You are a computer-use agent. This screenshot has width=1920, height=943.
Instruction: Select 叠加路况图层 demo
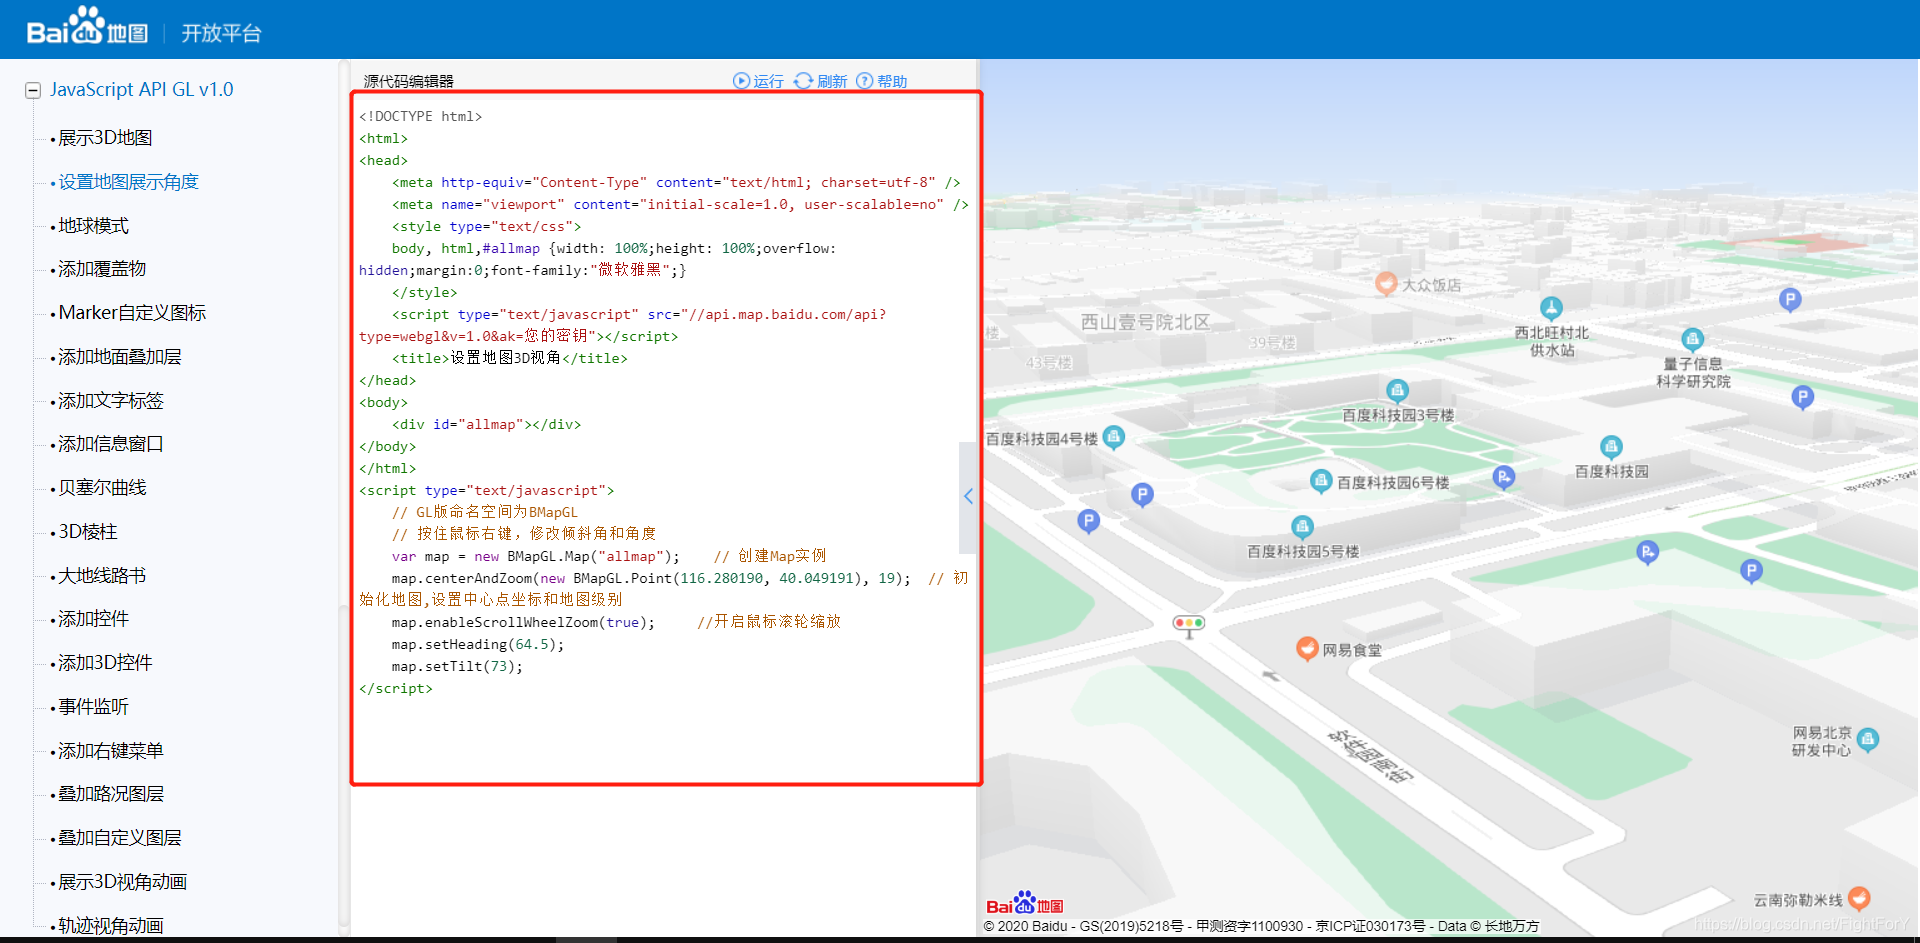[x=111, y=794]
